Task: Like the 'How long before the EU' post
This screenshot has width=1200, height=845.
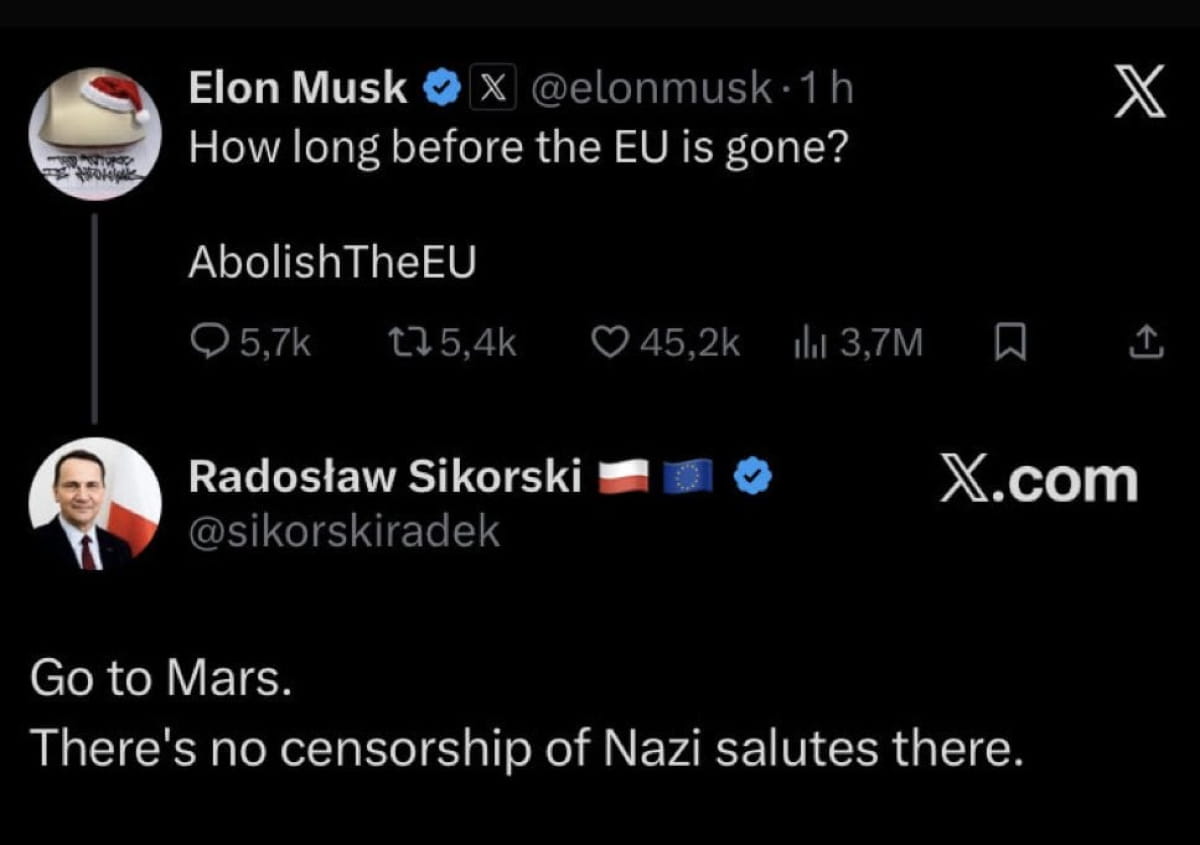Action: coord(608,344)
